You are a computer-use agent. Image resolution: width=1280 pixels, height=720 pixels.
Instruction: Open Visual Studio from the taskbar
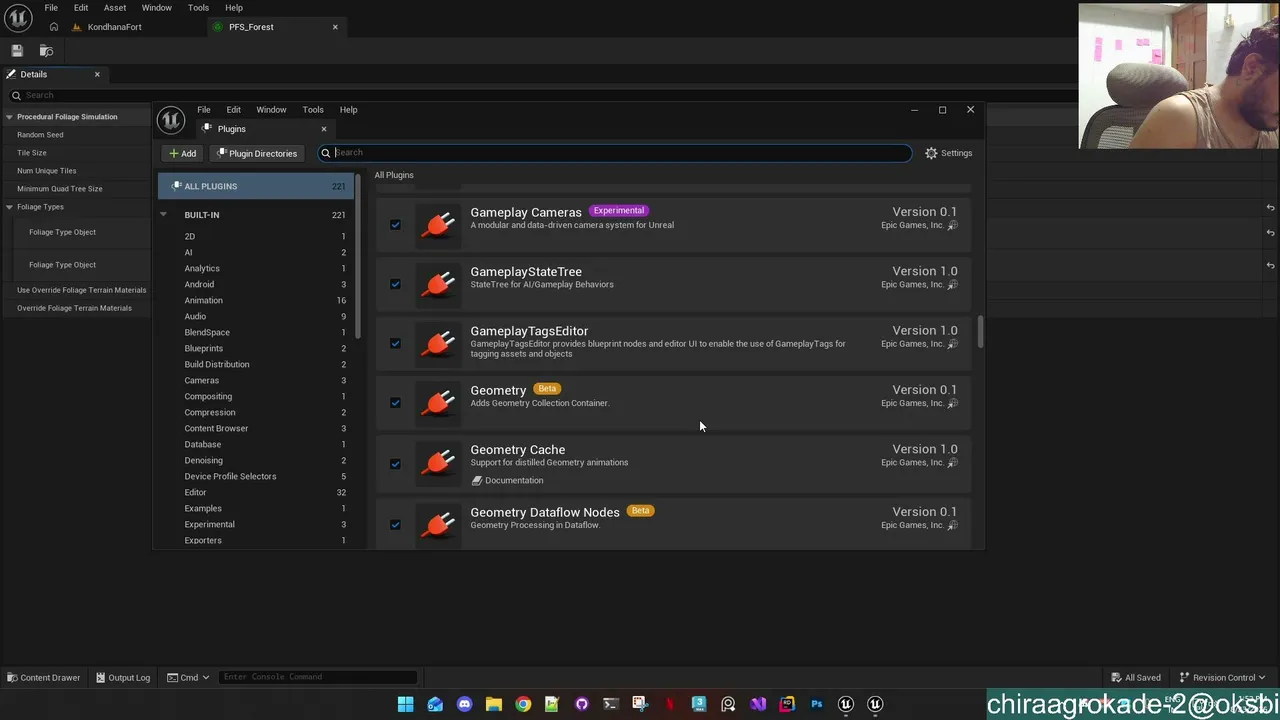click(758, 704)
